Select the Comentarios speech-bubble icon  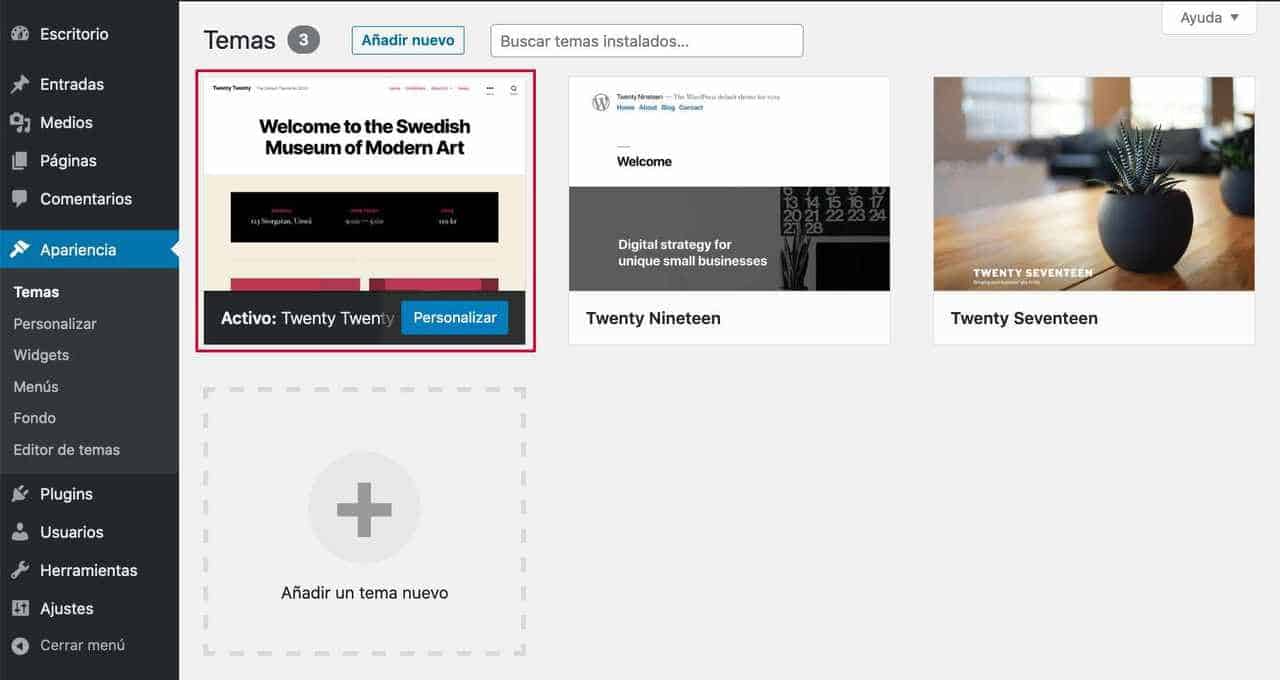click(21, 198)
